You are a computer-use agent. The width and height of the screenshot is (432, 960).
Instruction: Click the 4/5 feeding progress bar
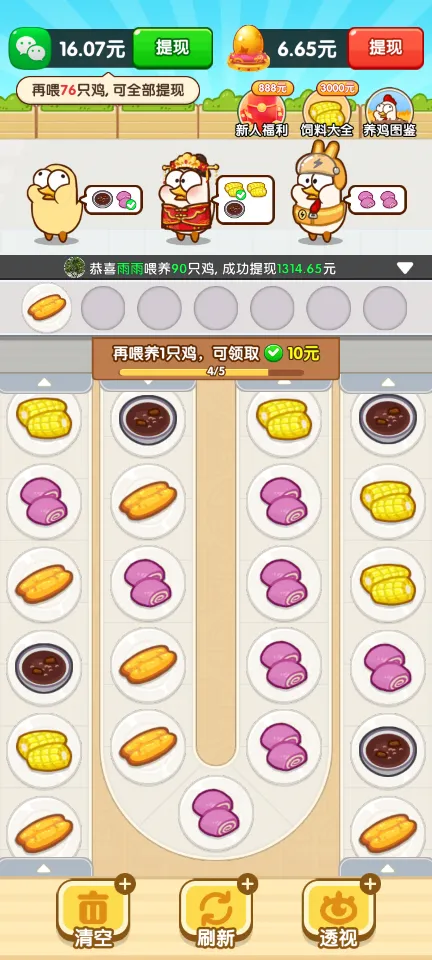(211, 372)
